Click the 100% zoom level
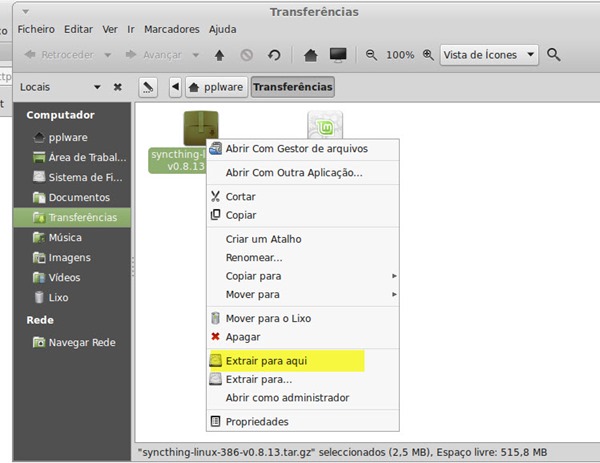 click(400, 55)
